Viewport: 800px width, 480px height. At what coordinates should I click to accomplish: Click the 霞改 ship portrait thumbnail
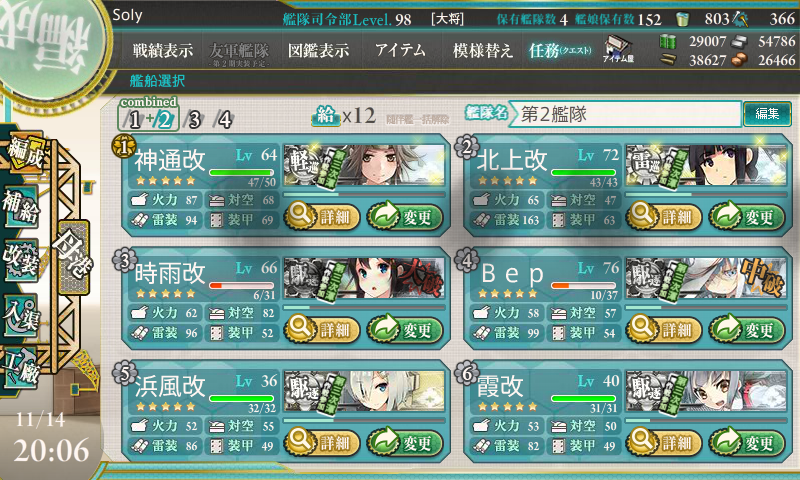706,391
